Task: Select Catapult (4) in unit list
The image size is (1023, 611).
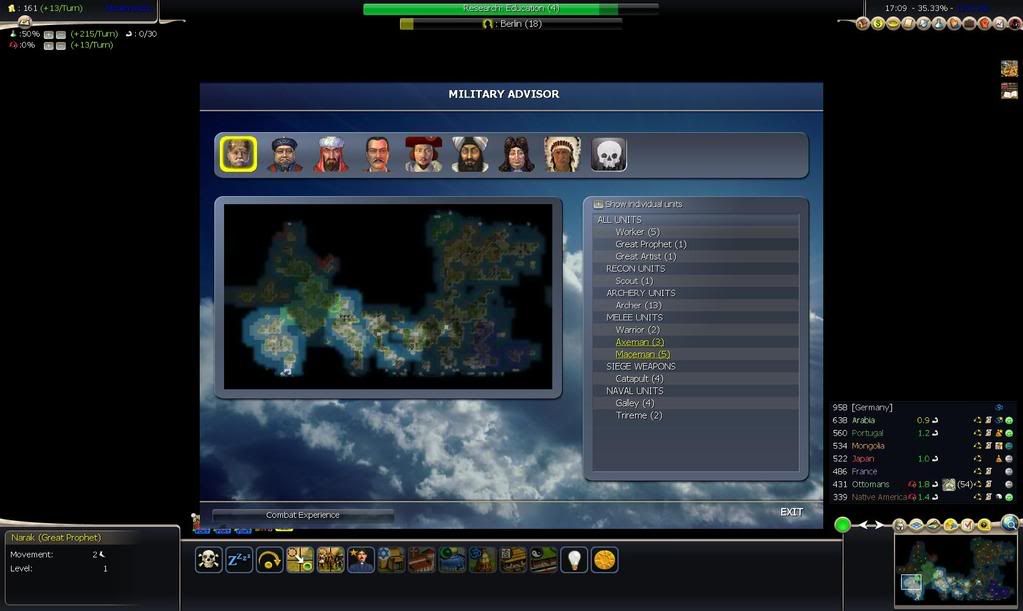Action: pos(639,379)
